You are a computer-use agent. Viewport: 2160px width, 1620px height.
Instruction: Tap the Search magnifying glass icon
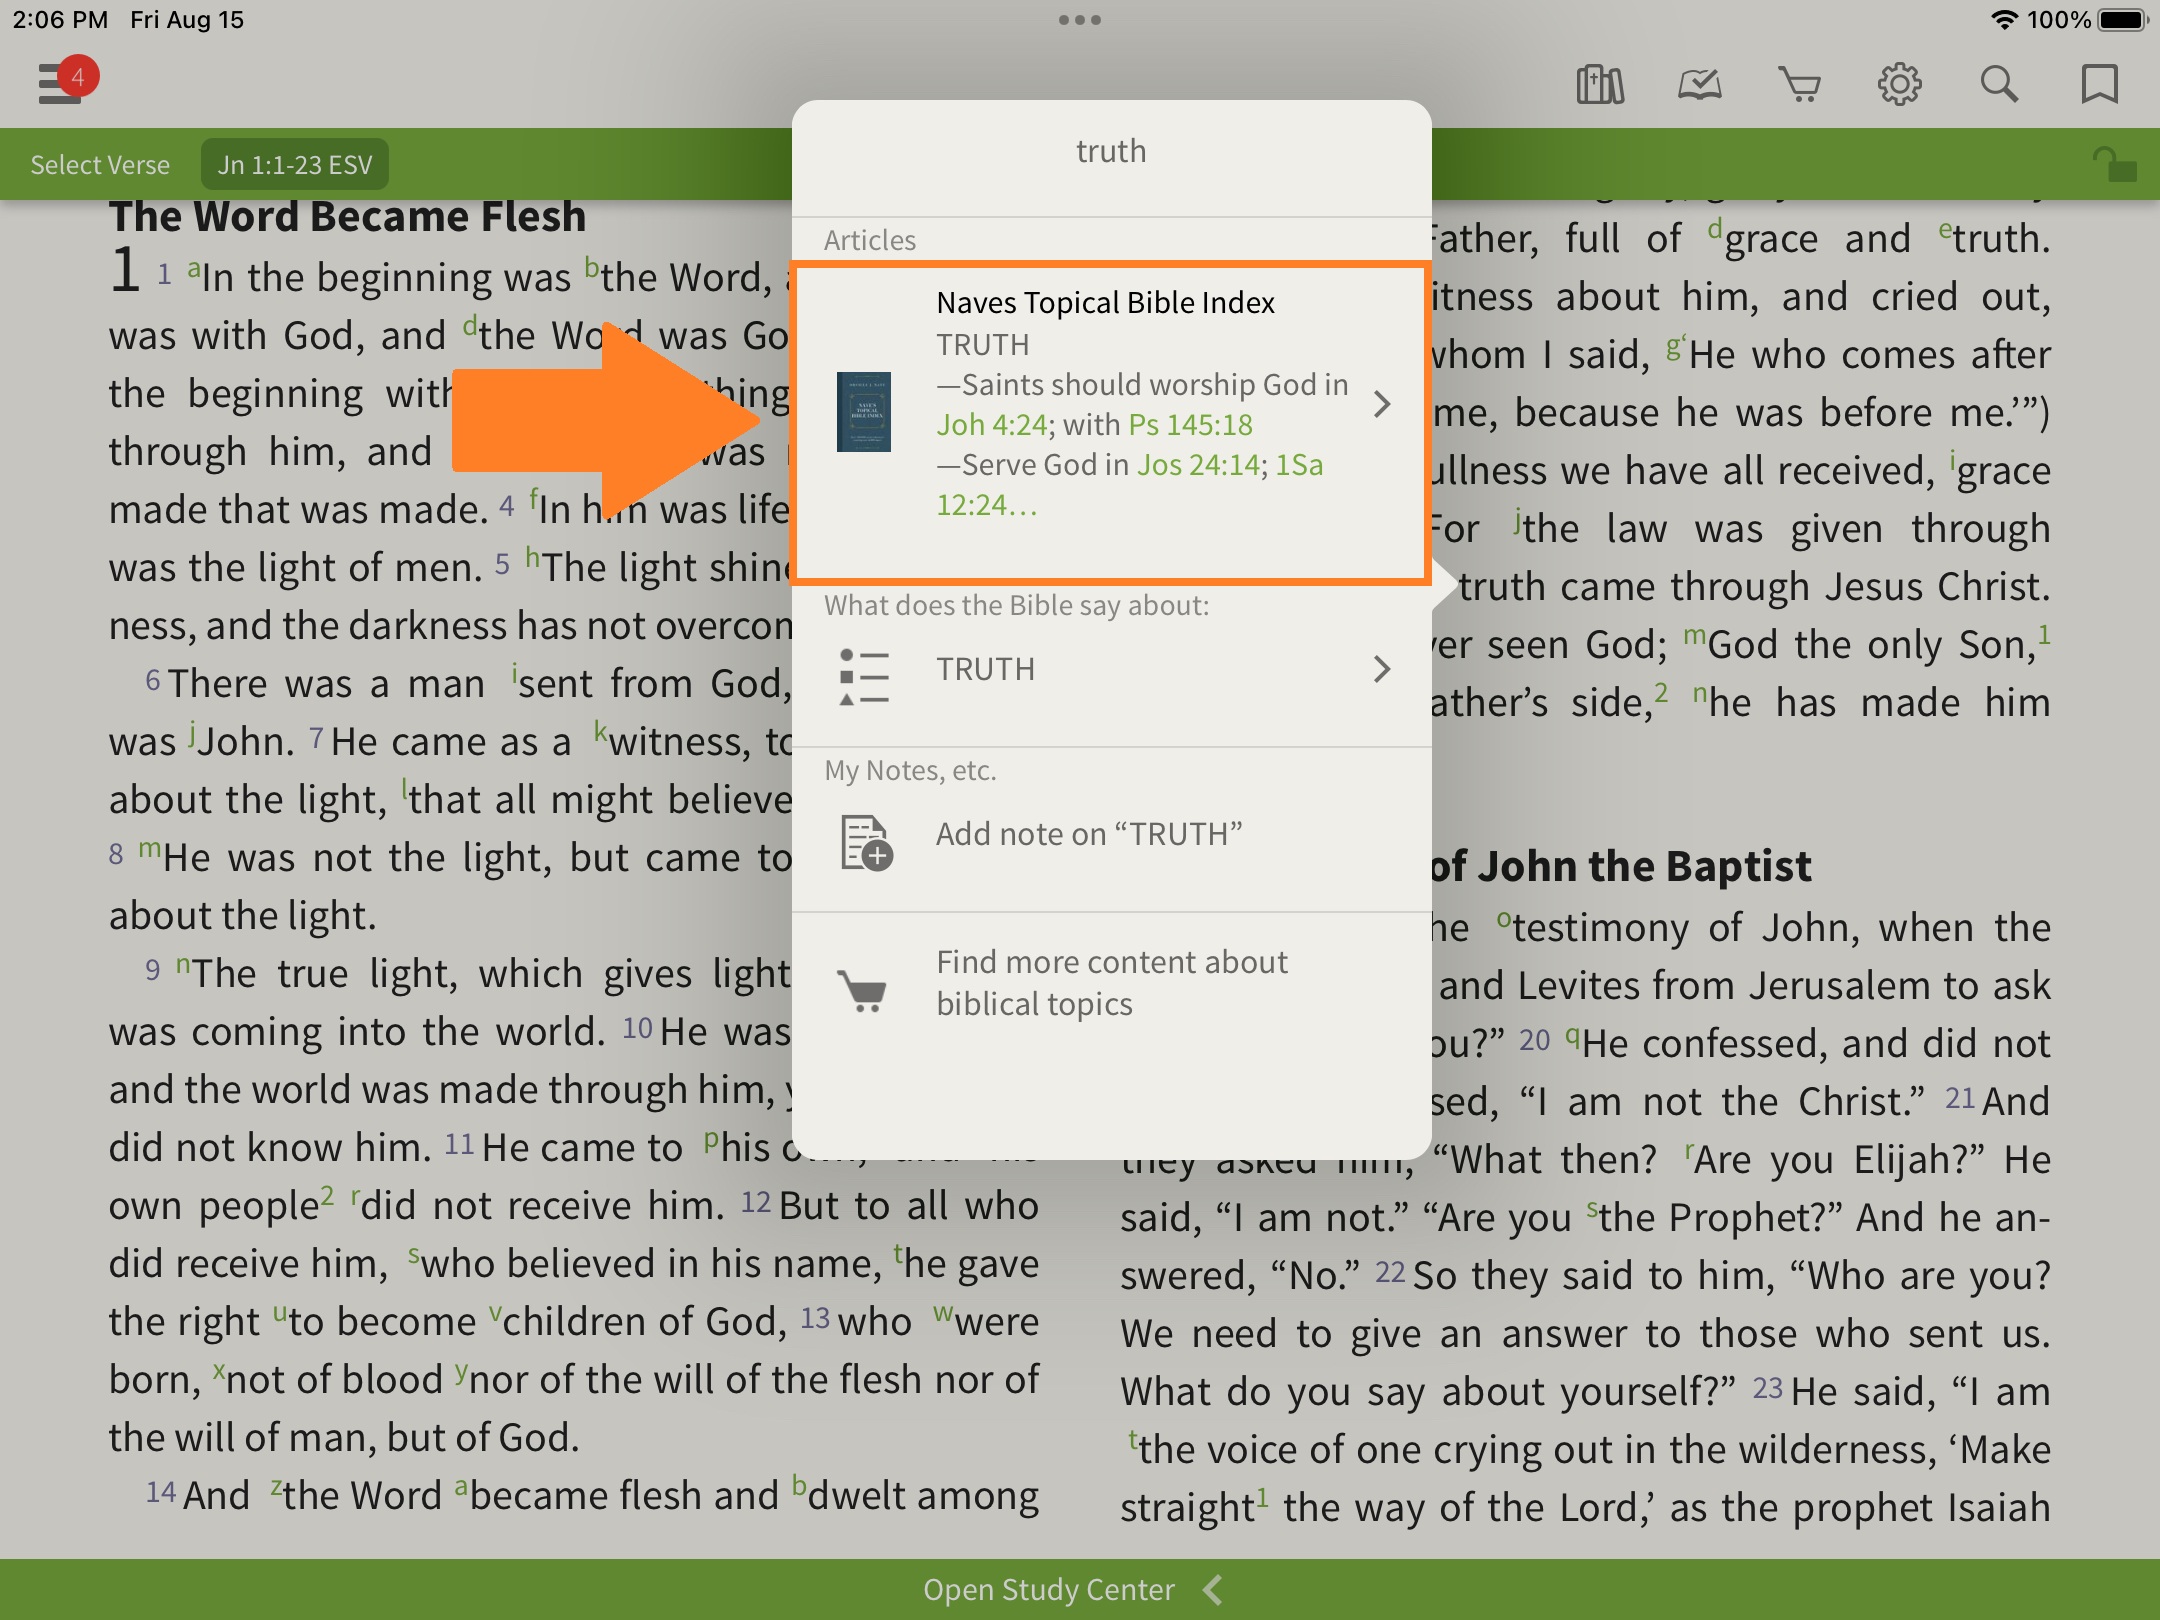pos(1999,85)
